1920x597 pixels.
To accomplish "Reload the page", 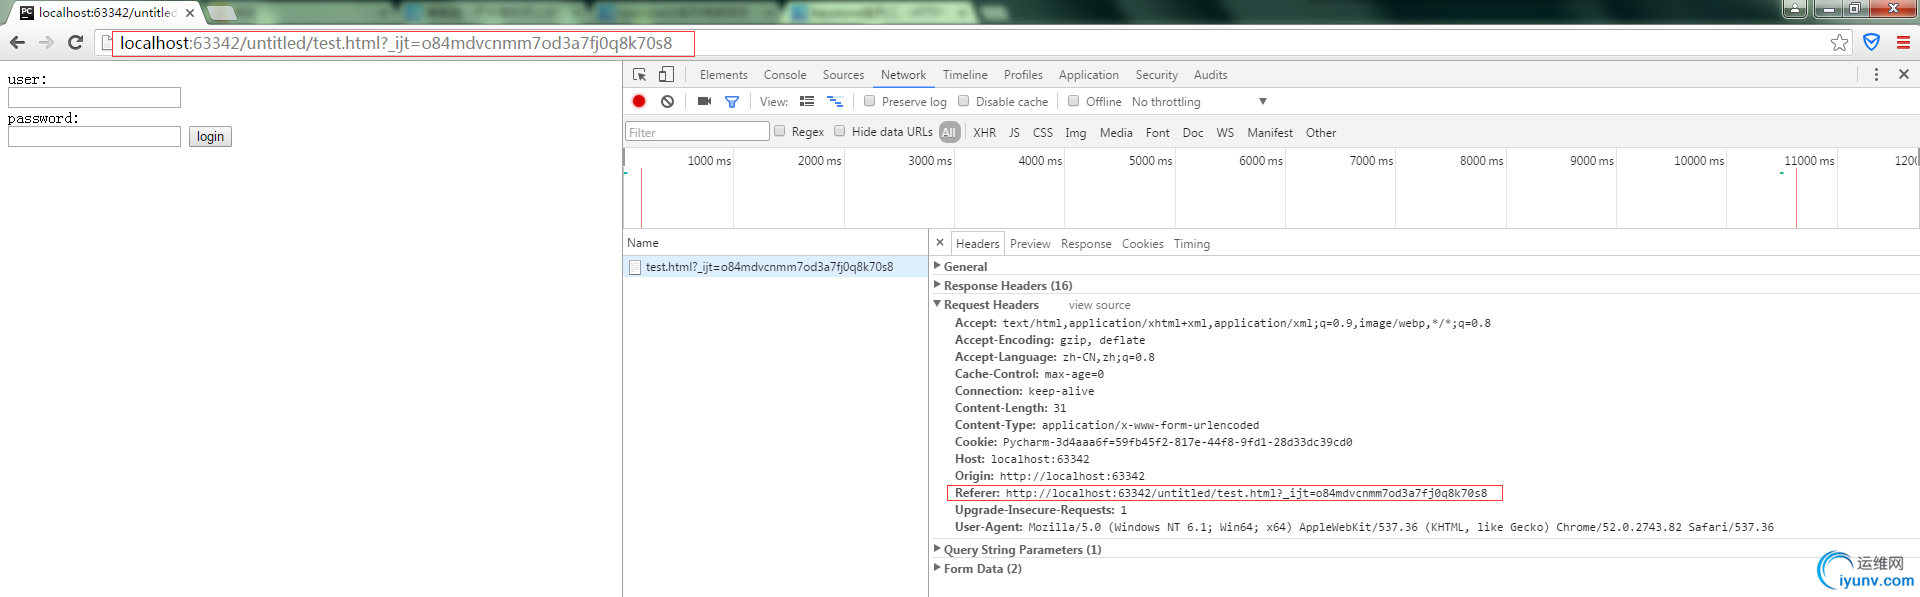I will (x=75, y=43).
